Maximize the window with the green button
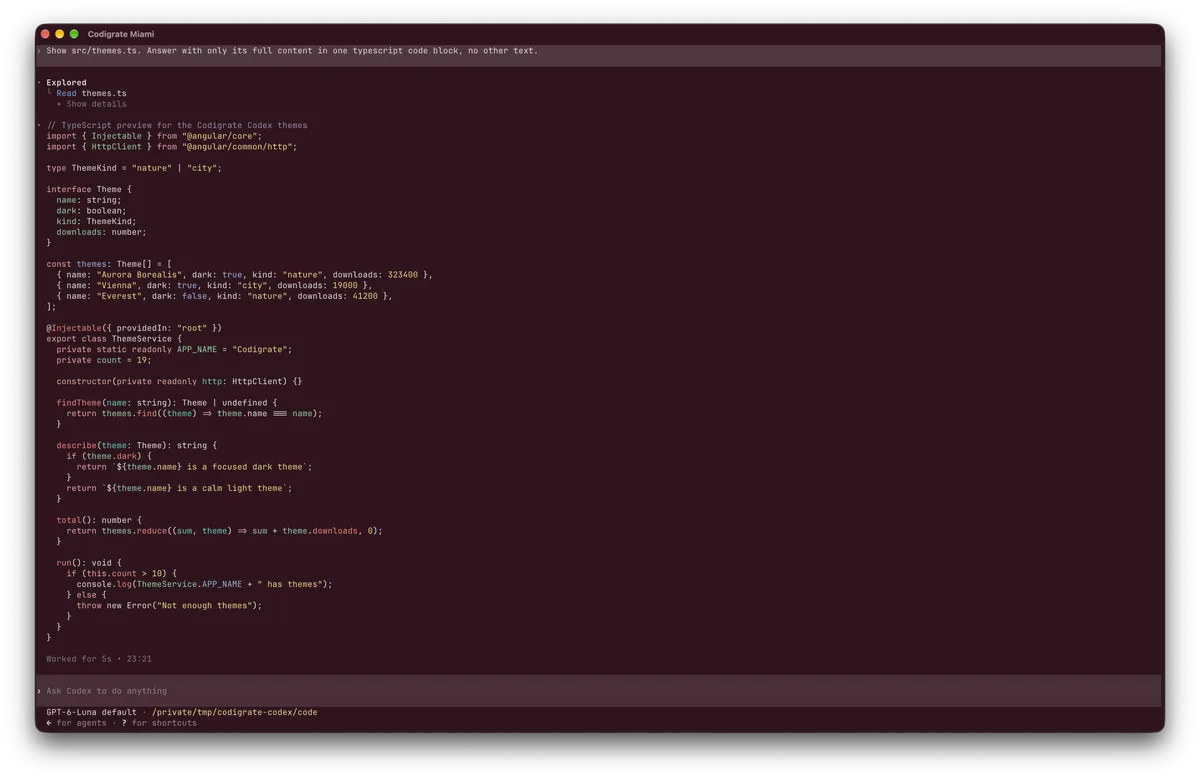 pos(74,34)
